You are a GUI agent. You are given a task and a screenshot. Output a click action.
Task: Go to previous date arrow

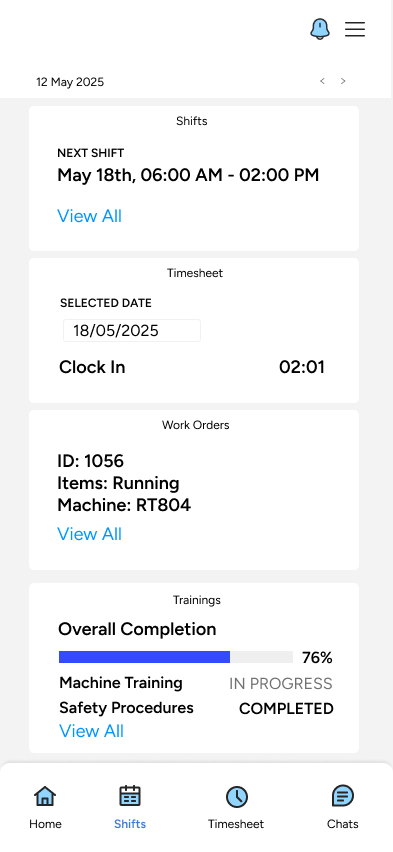[322, 81]
